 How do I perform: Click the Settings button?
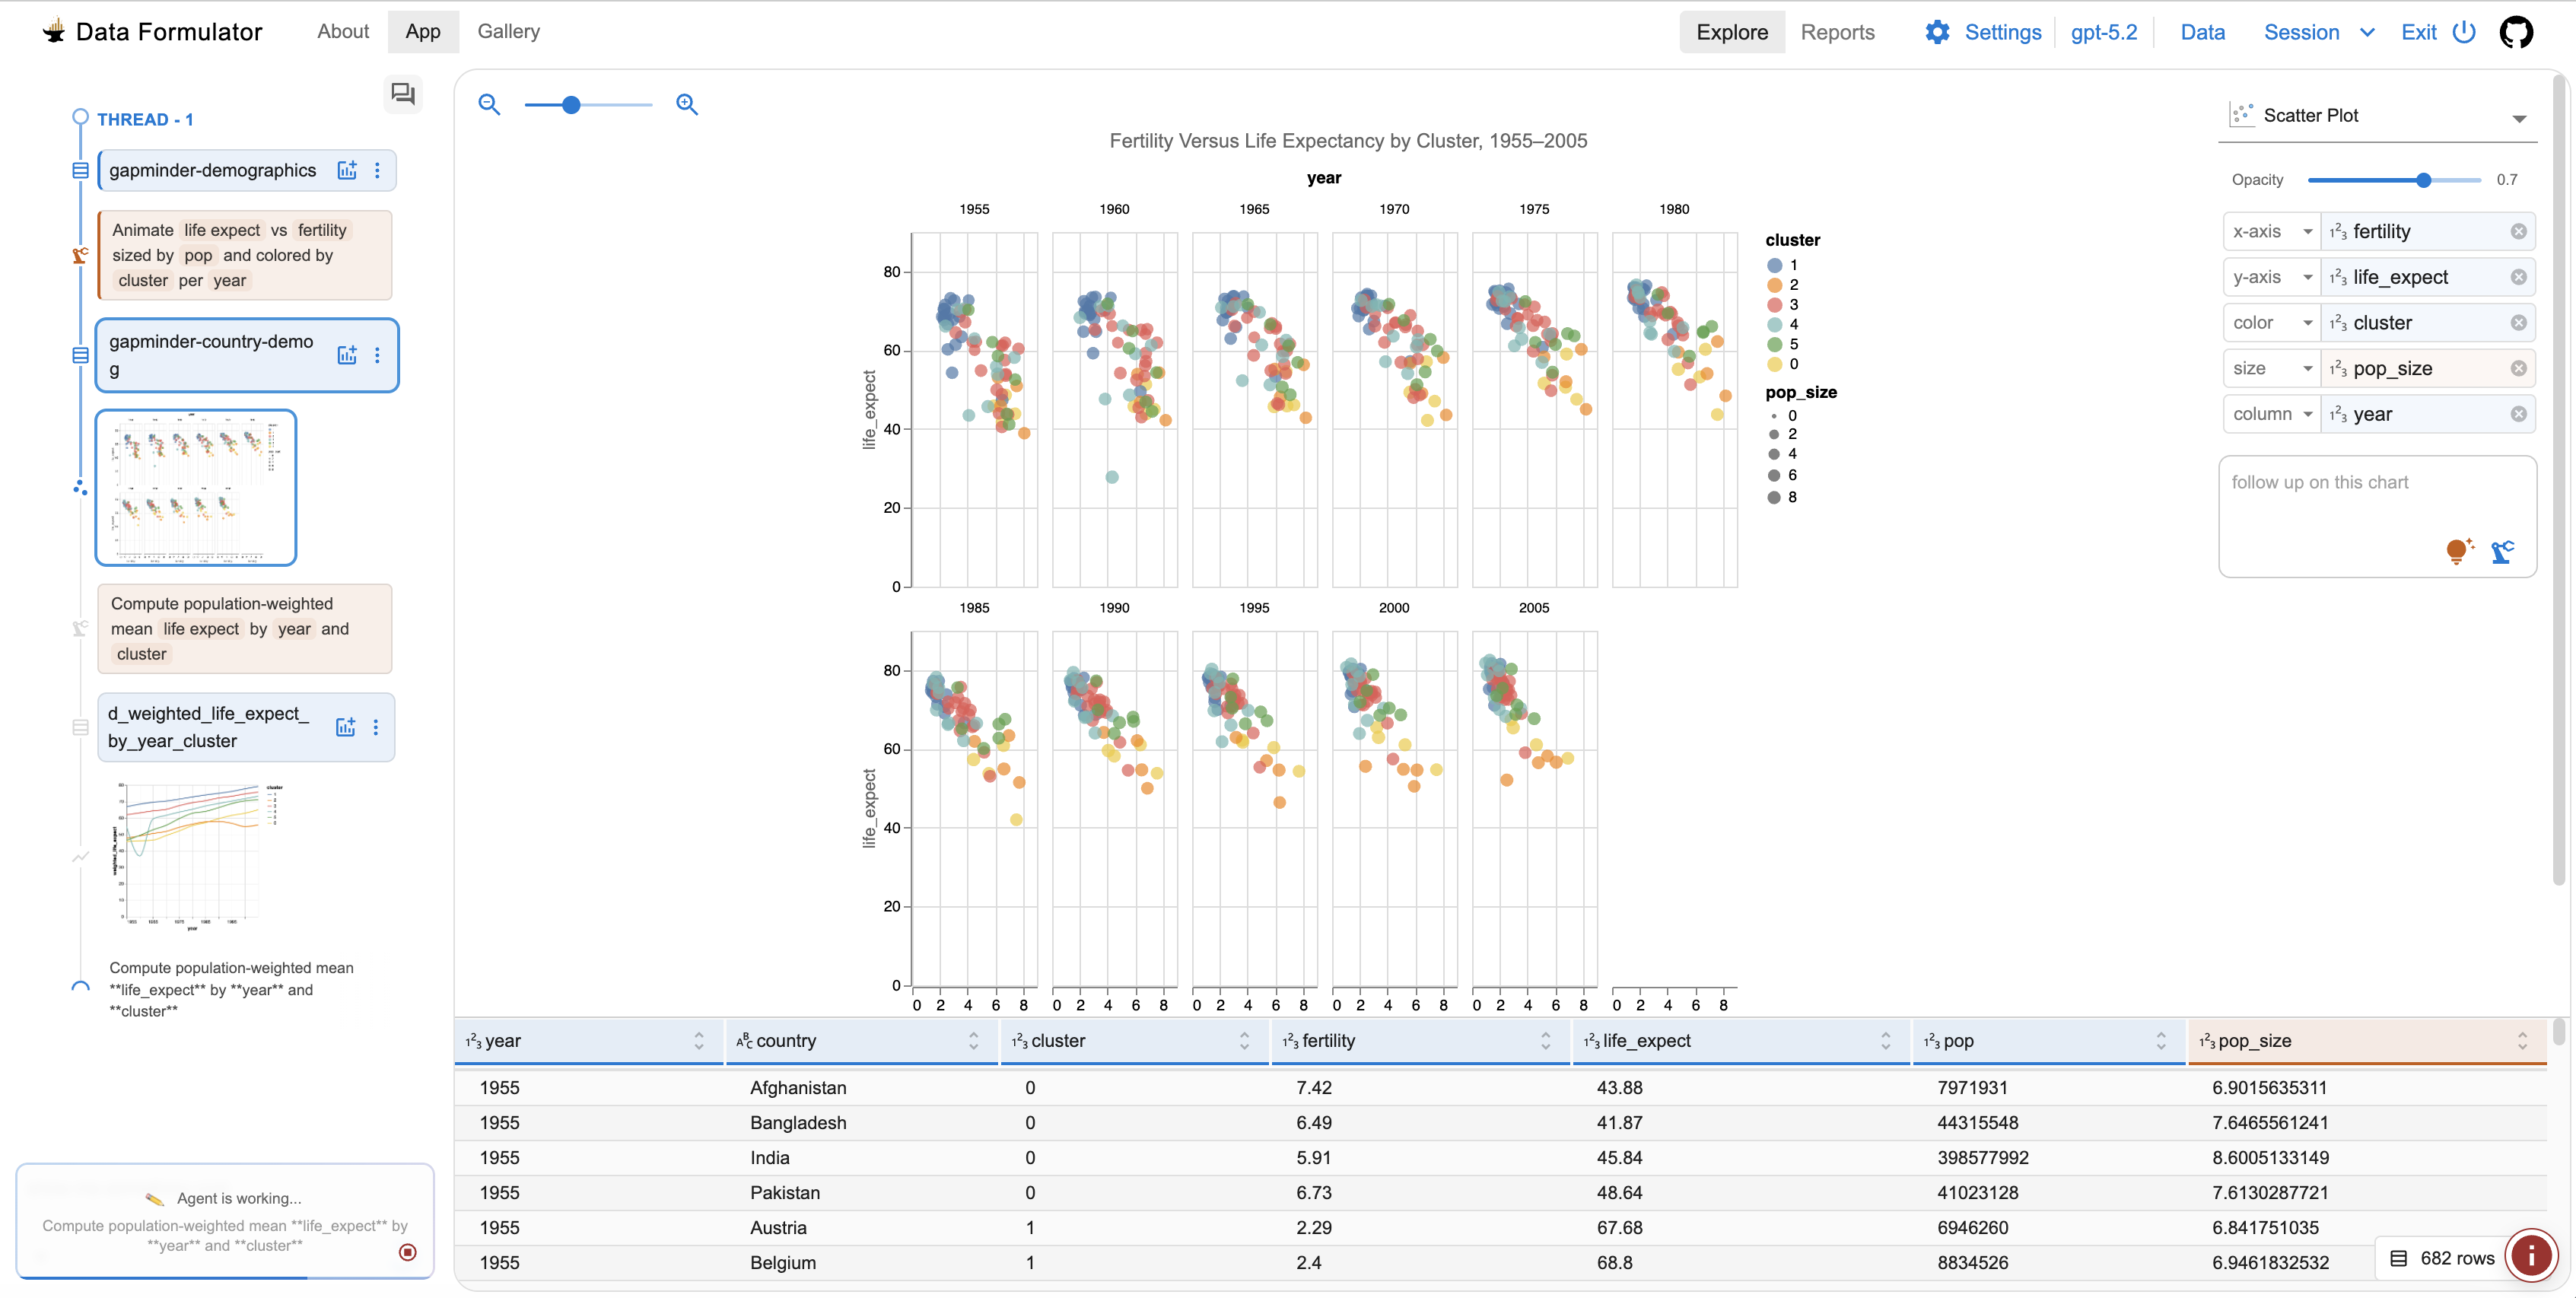click(1983, 32)
